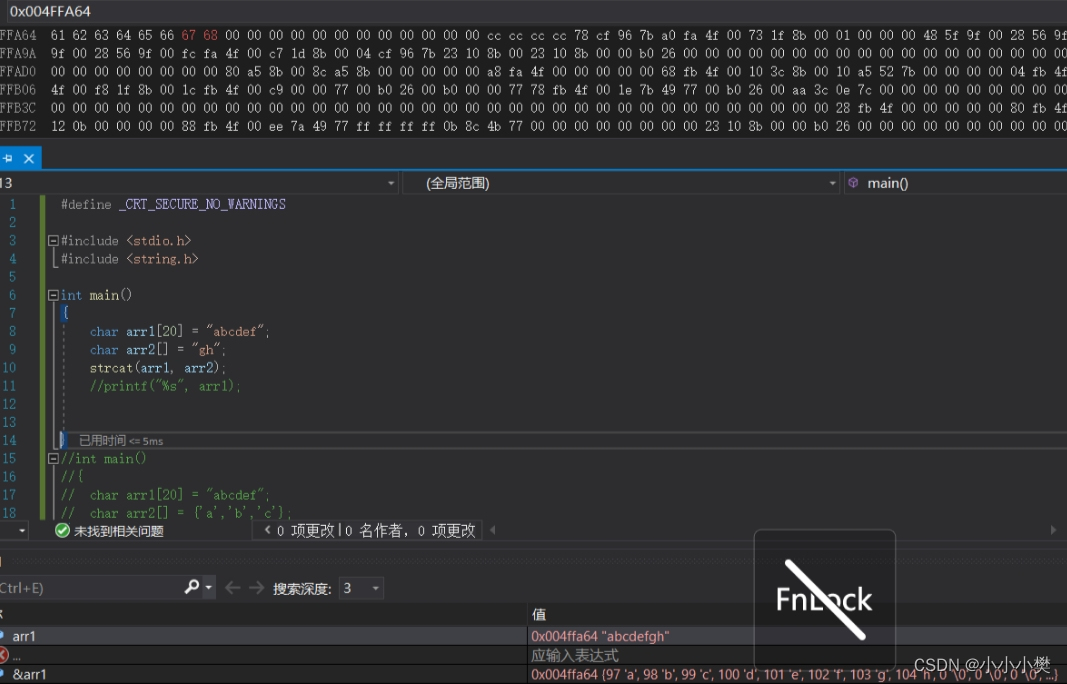1067x684 pixels.
Task: Click the commented printf line
Action: click(165, 387)
